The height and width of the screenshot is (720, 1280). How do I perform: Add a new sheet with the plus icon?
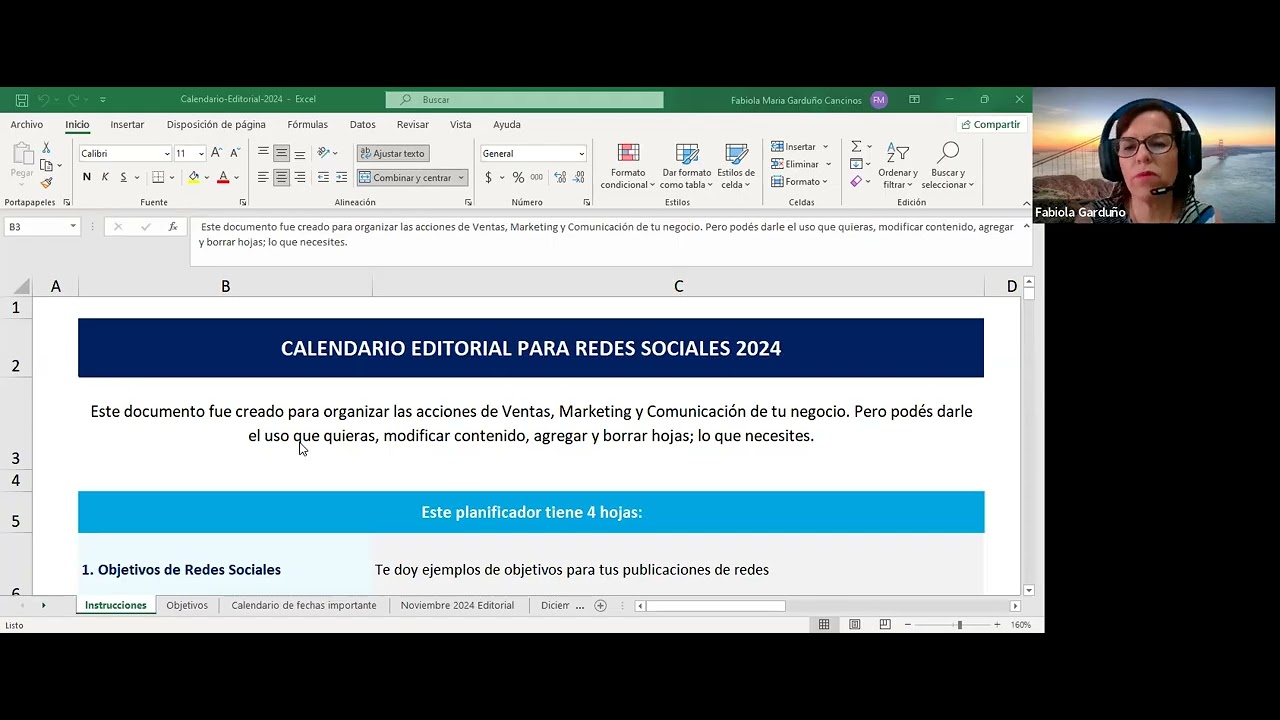tap(600, 606)
